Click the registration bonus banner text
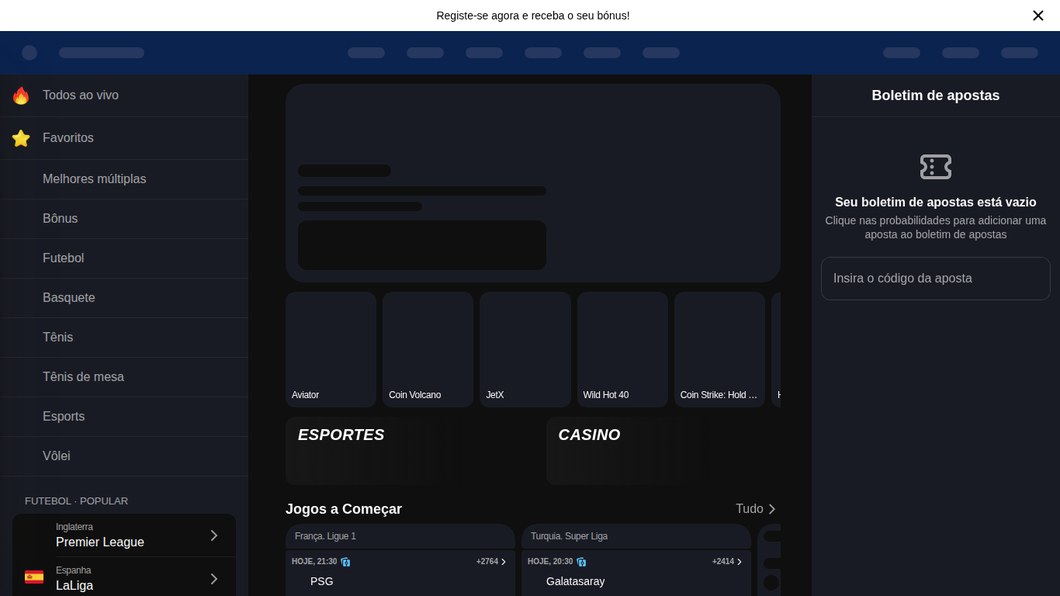The image size is (1060, 596). click(x=533, y=16)
